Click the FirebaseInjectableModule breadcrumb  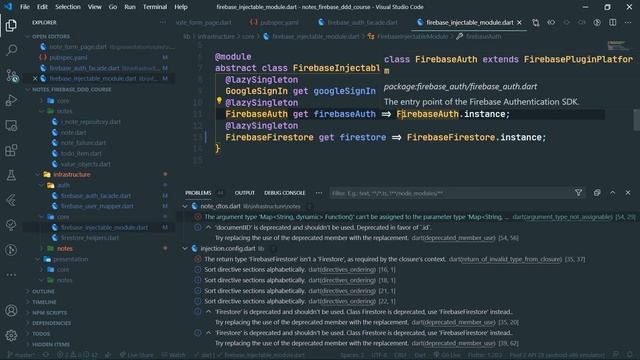[412, 36]
